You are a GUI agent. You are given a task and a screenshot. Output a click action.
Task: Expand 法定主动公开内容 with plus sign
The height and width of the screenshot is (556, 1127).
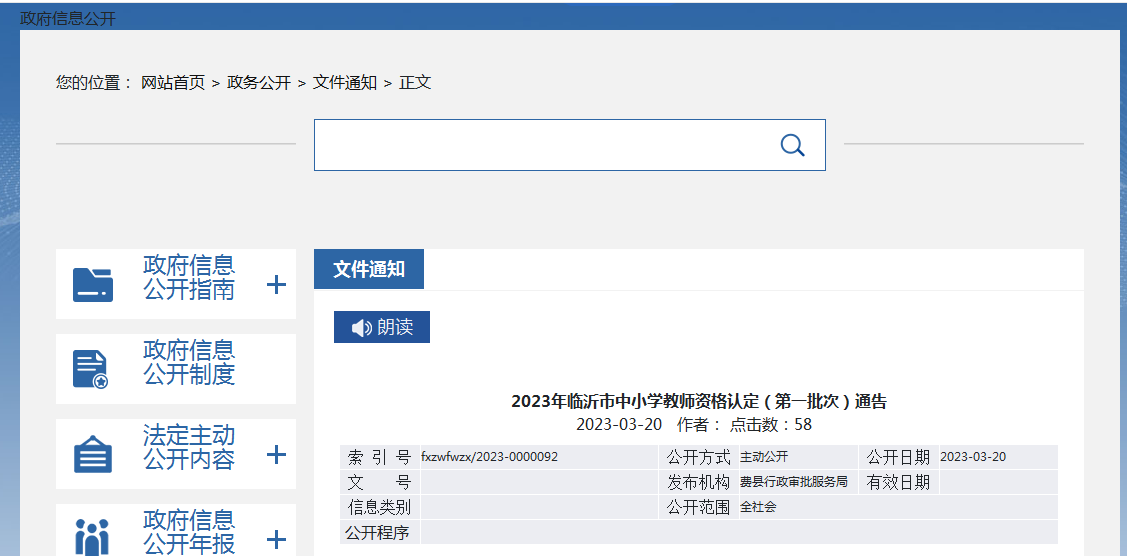(276, 455)
